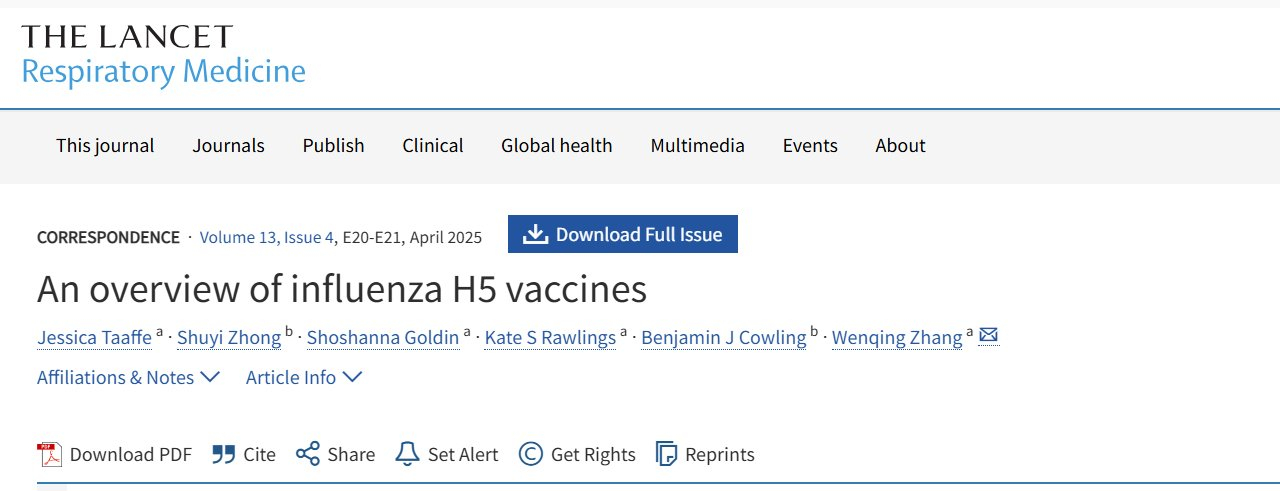Click the Cite quotation mark icon

pyautogui.click(x=223, y=454)
